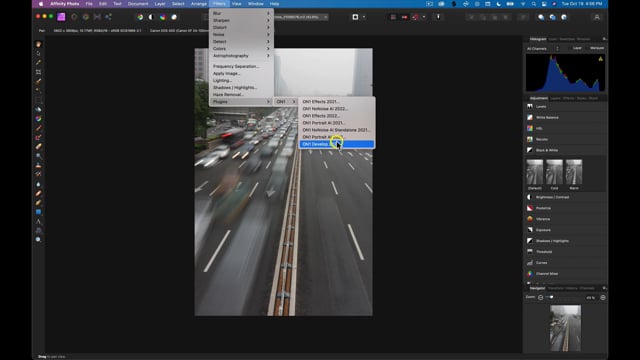
Task: Toggle the quick mask button in toolbar
Action: pyautogui.click(x=355, y=17)
